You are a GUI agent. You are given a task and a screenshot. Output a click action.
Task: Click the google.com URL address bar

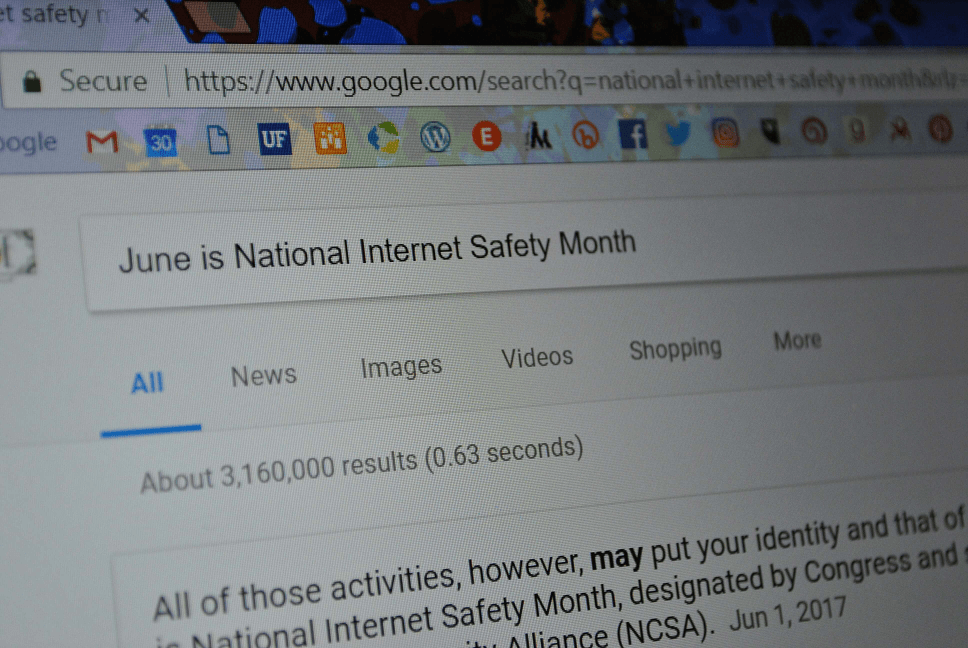574,81
